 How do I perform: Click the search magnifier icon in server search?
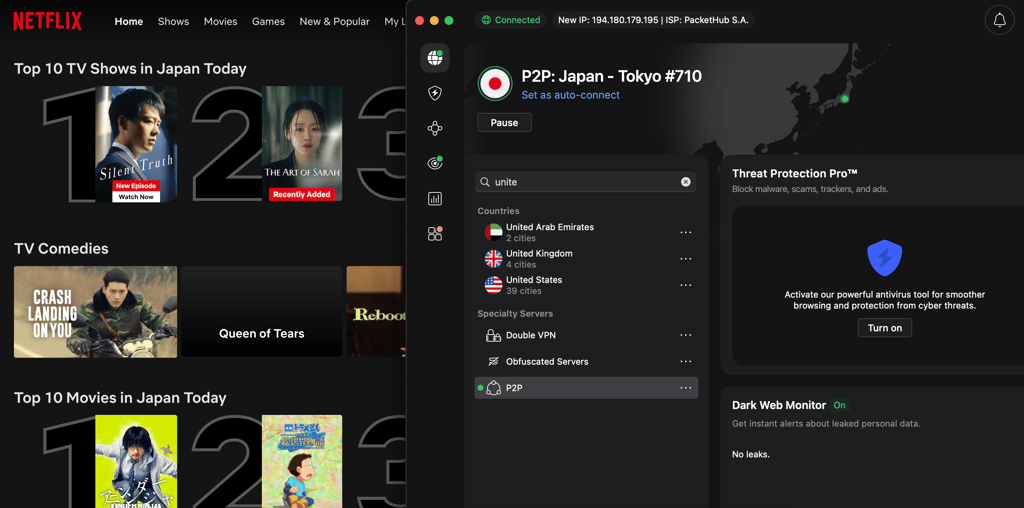point(485,182)
